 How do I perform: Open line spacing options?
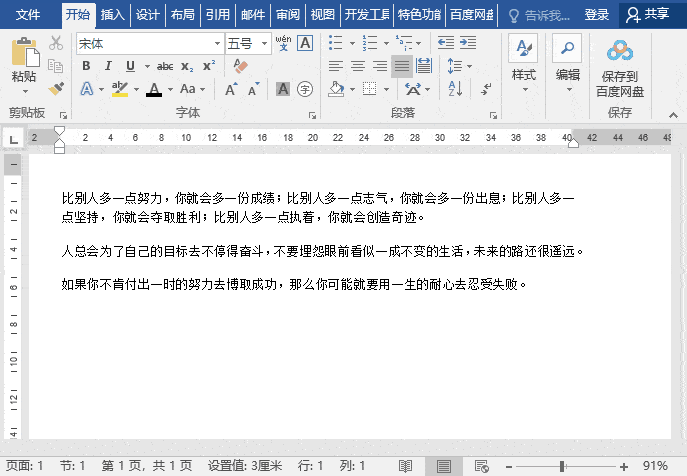459,66
